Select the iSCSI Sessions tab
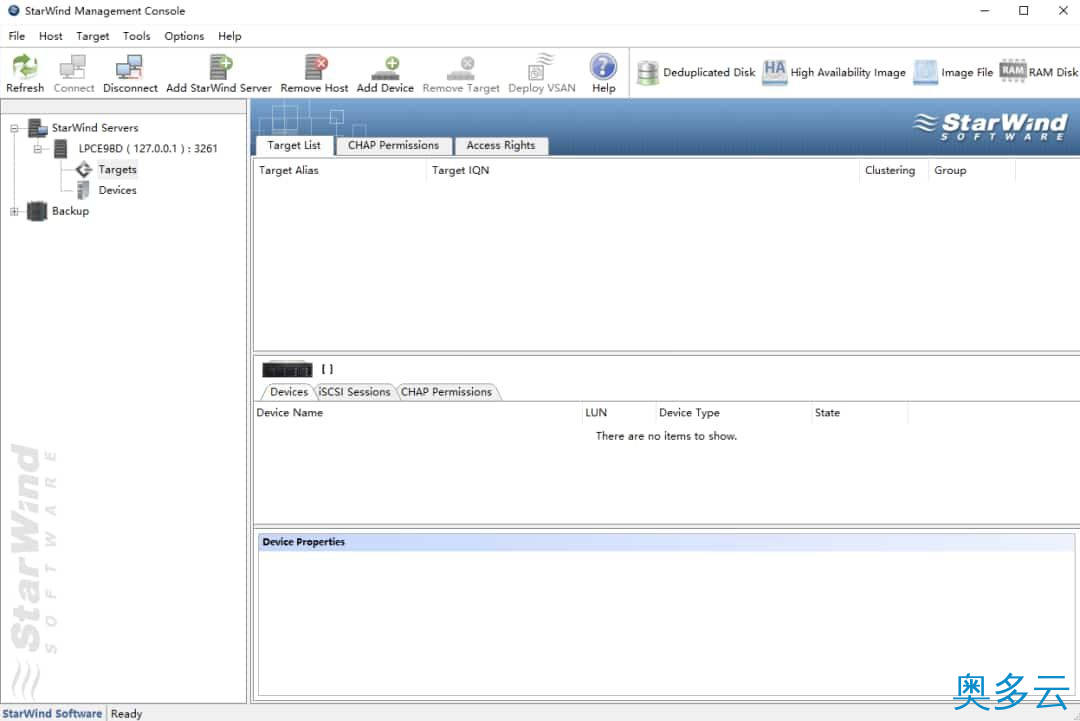This screenshot has width=1080, height=721. click(355, 392)
